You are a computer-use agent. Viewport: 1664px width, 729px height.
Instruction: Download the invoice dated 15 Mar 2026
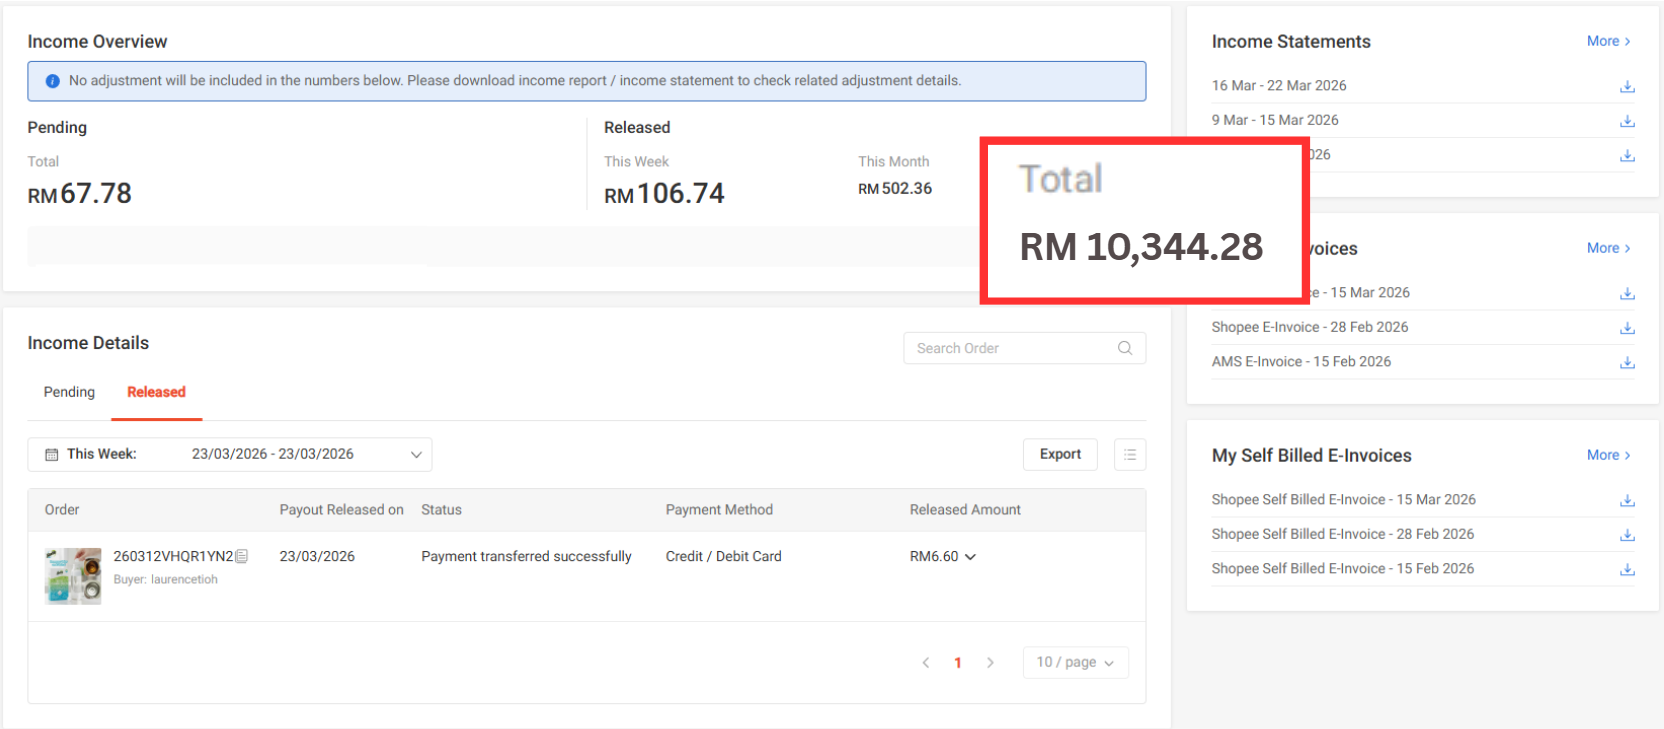click(x=1627, y=293)
